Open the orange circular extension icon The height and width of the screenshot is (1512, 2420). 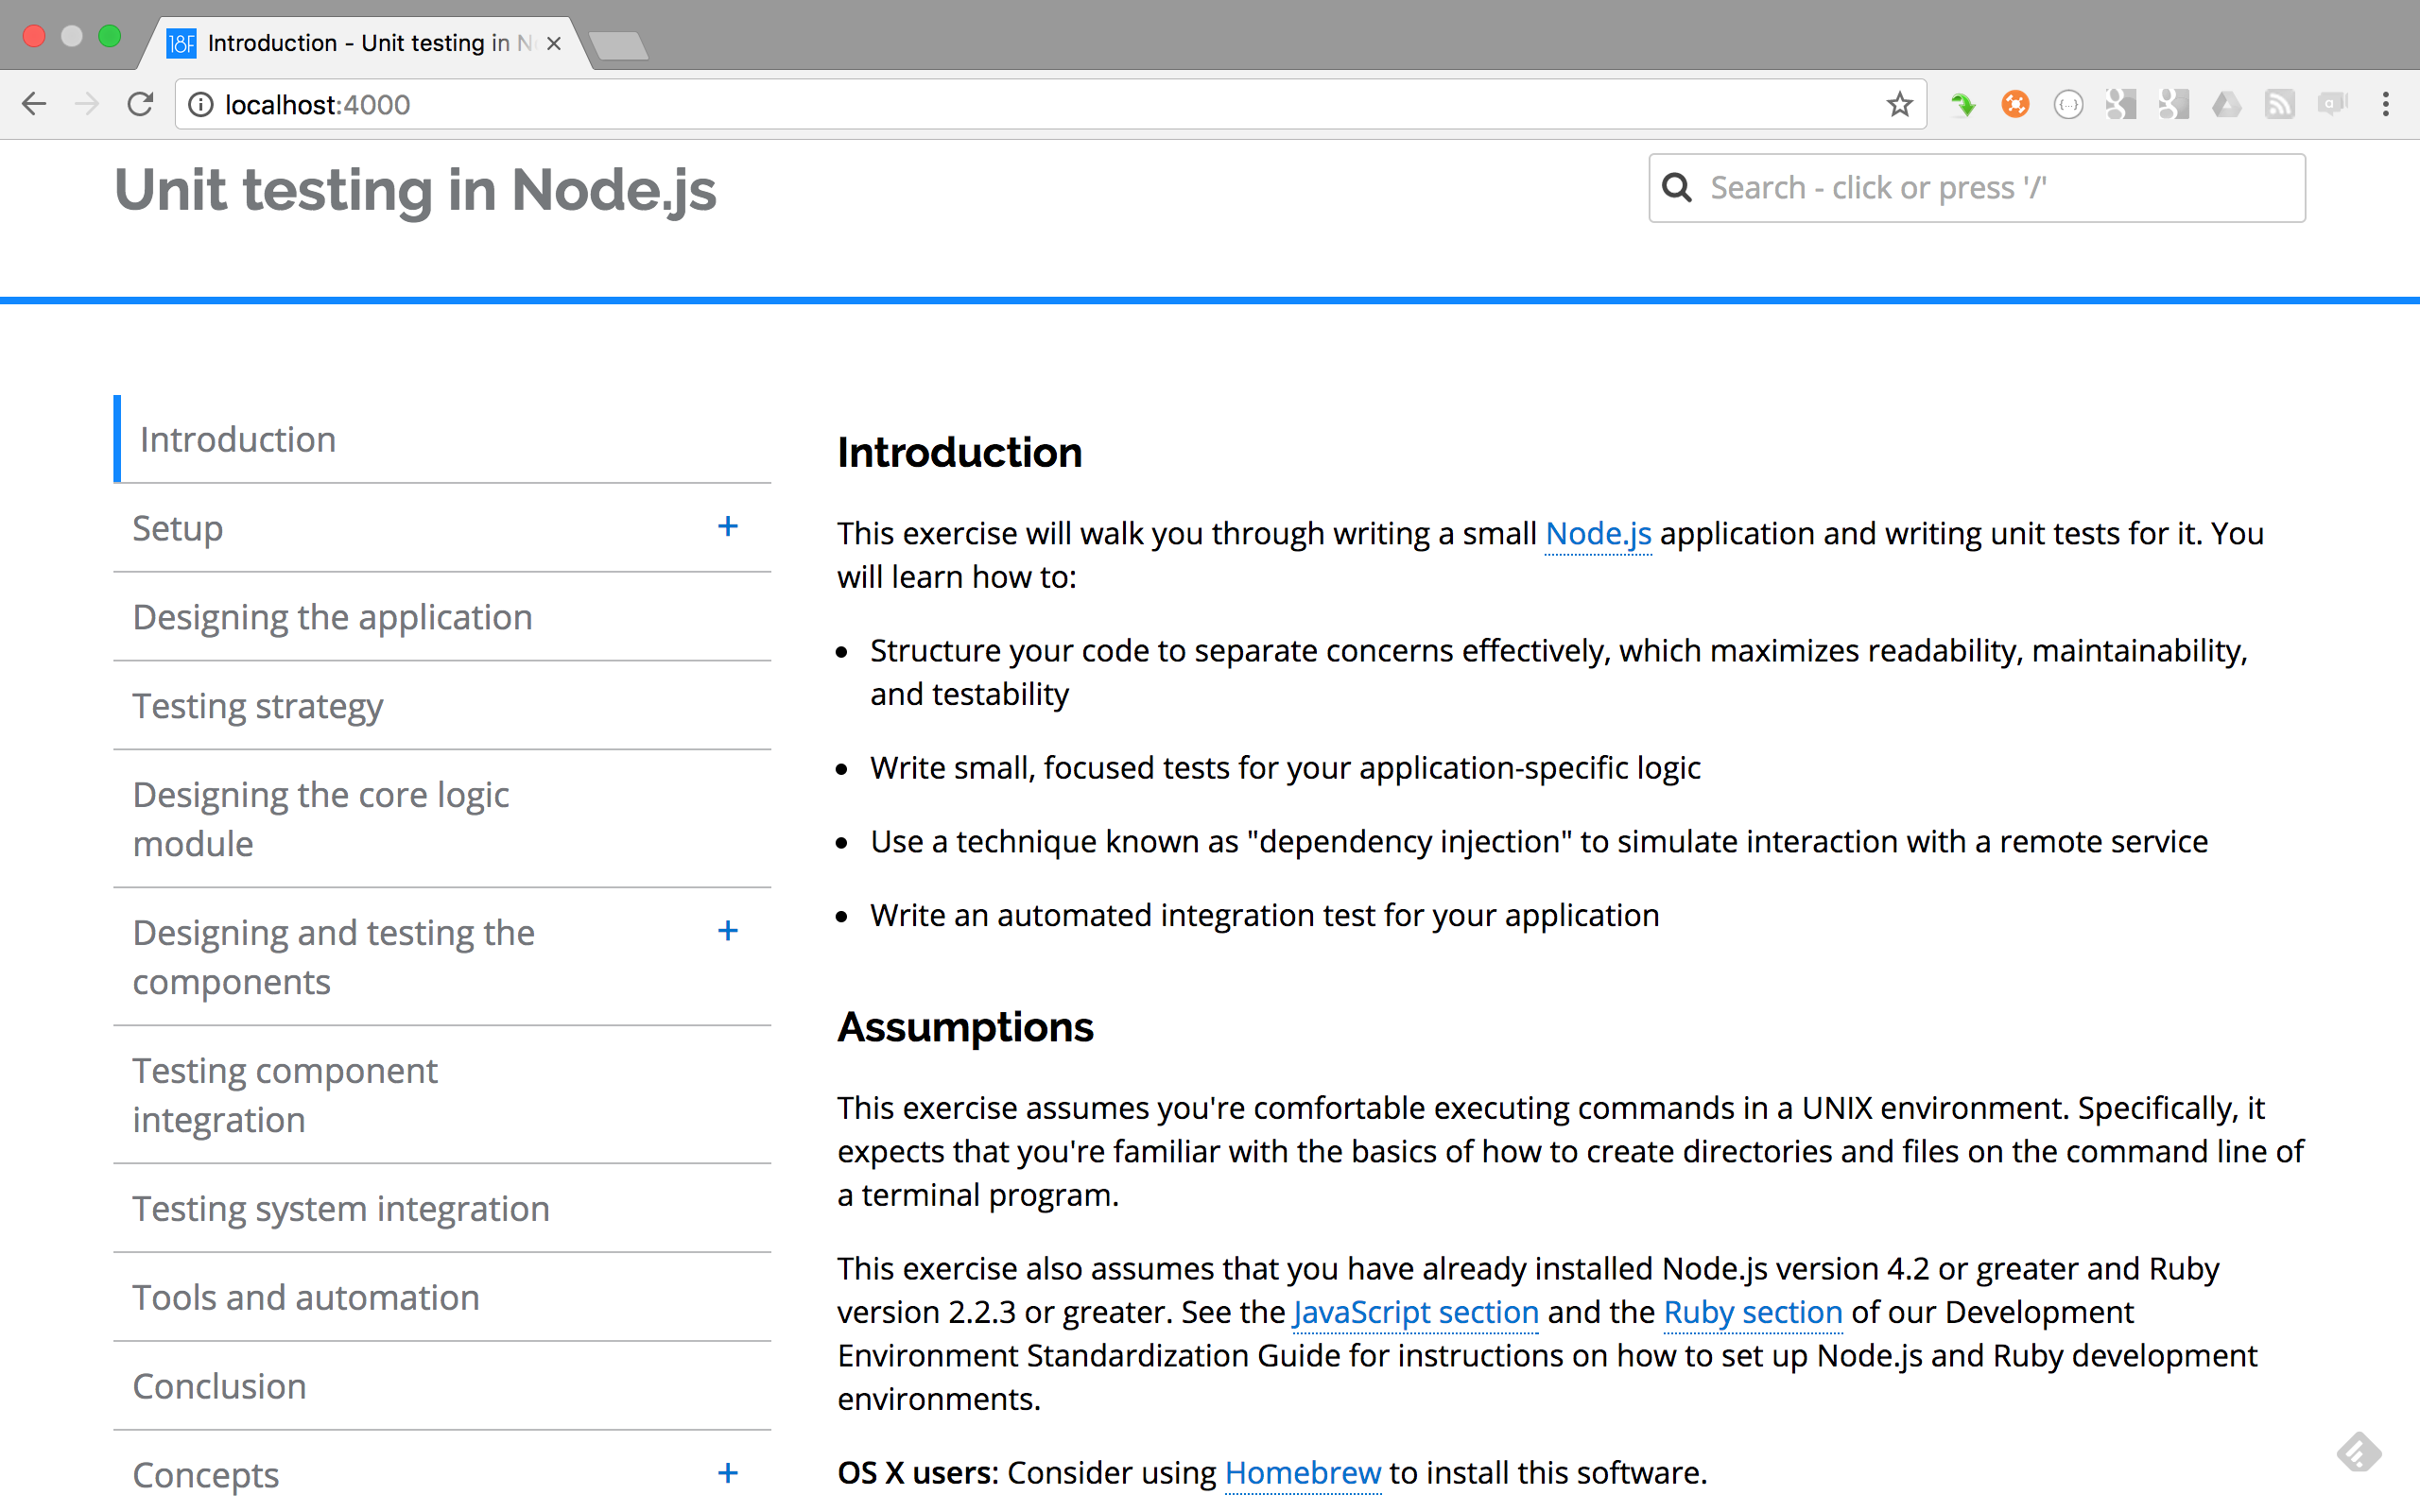coord(2015,104)
